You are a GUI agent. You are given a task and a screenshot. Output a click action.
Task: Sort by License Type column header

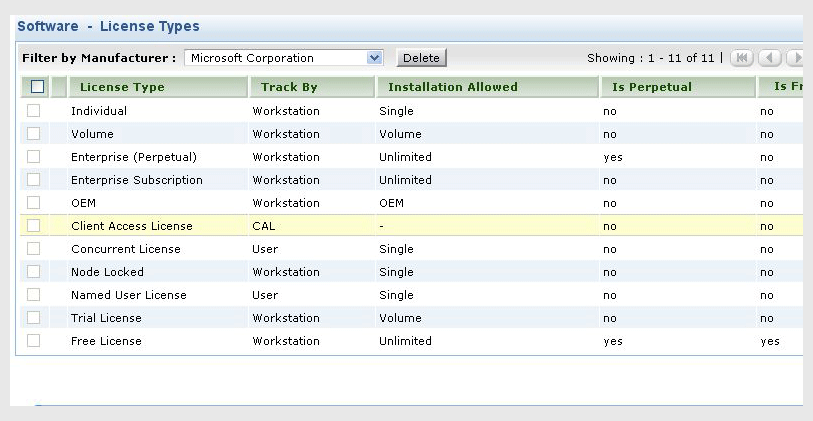point(122,87)
